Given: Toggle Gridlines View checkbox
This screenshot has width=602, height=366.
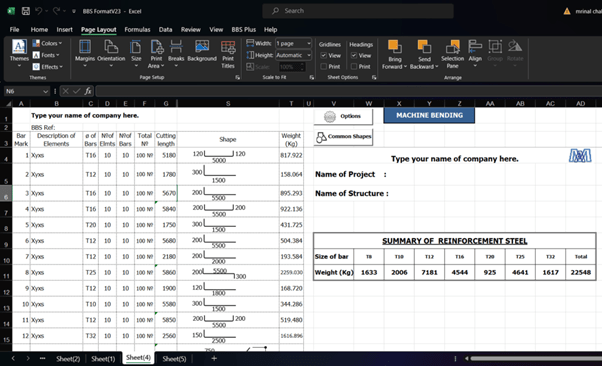Looking at the screenshot, I should (324, 55).
